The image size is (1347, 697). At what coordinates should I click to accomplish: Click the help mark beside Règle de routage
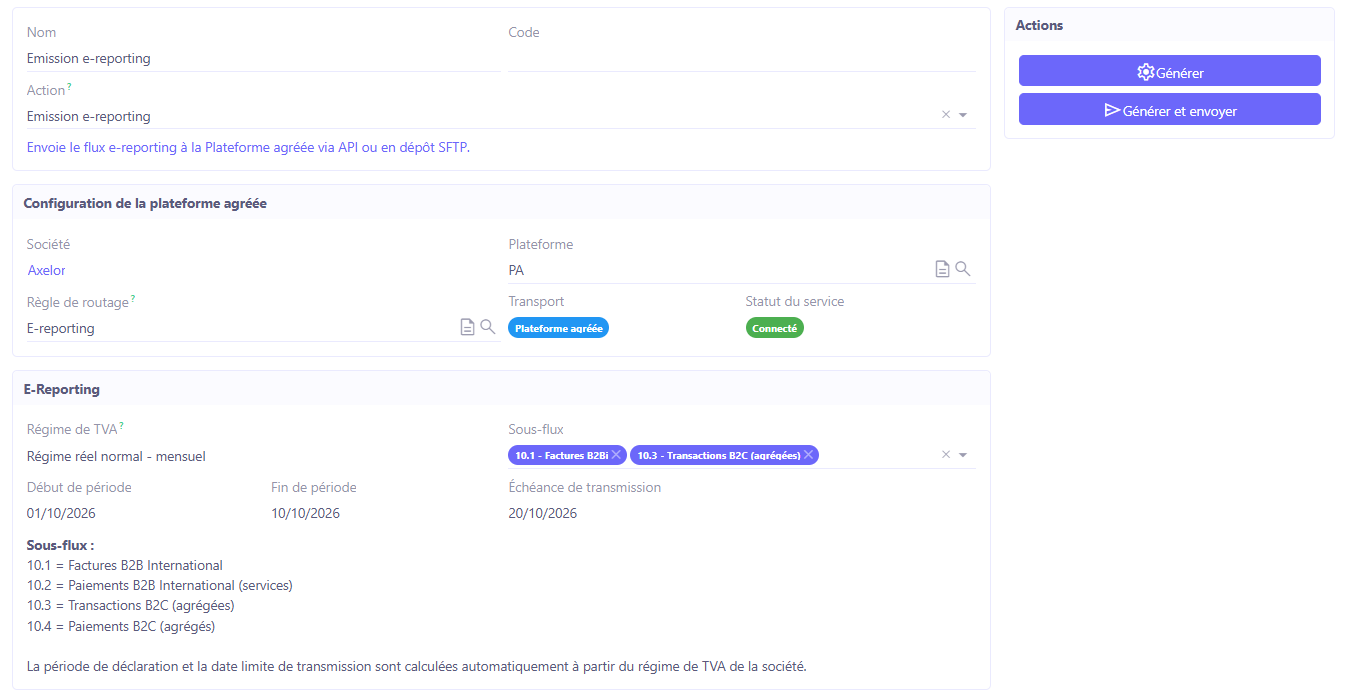pyautogui.click(x=133, y=299)
